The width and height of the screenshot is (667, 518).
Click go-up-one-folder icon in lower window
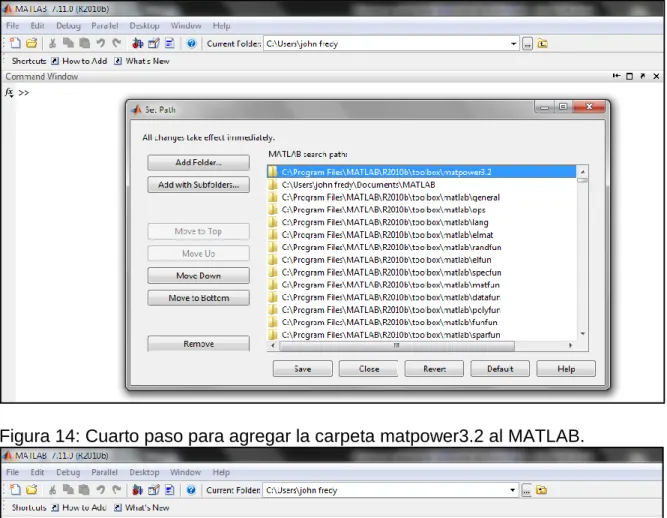click(542, 490)
